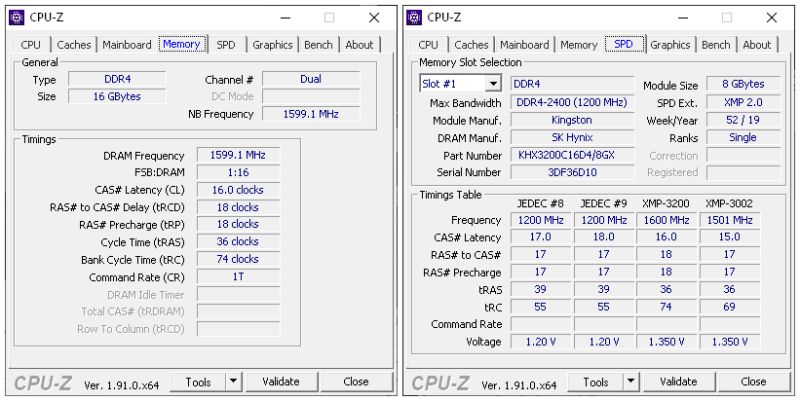Viewport: 800px width, 401px height.
Task: Open About tab in right window
Action: [x=757, y=45]
